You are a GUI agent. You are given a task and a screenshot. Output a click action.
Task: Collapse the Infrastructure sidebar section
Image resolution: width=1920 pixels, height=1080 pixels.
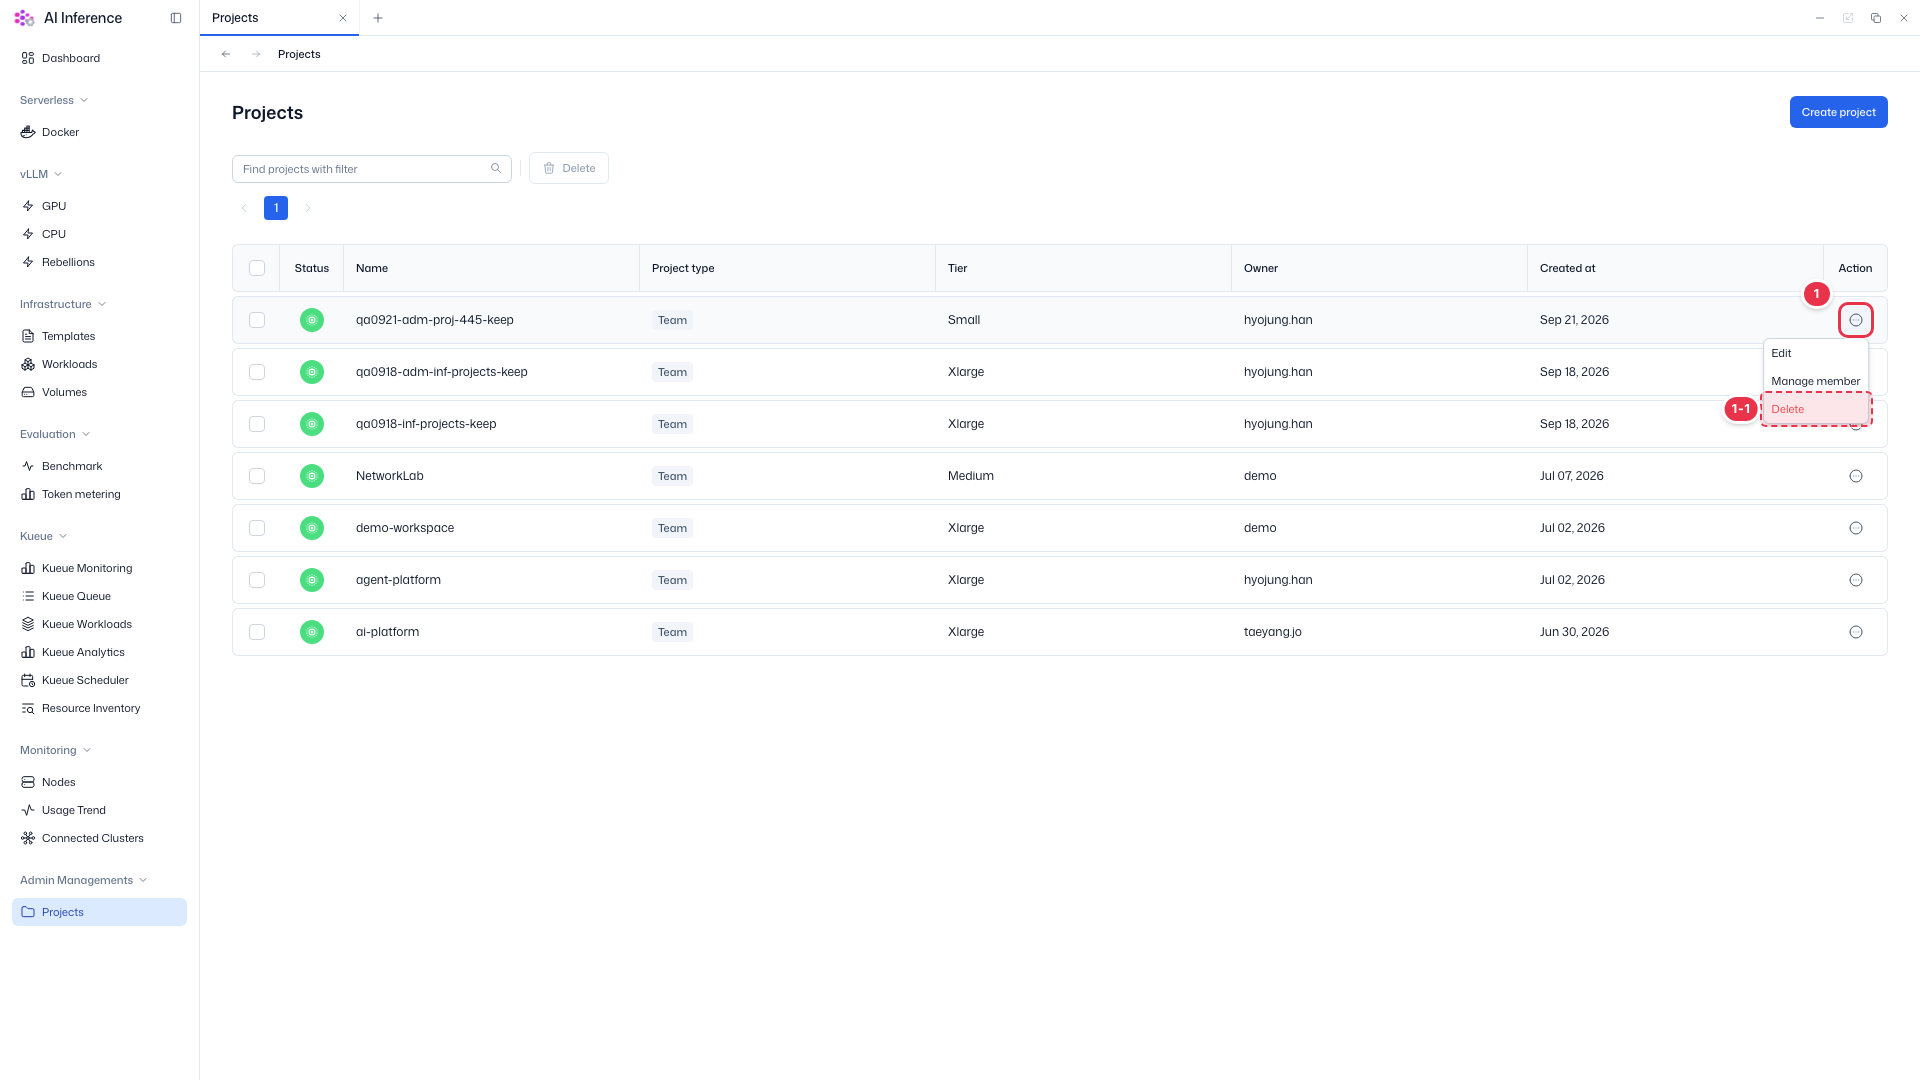tap(63, 304)
